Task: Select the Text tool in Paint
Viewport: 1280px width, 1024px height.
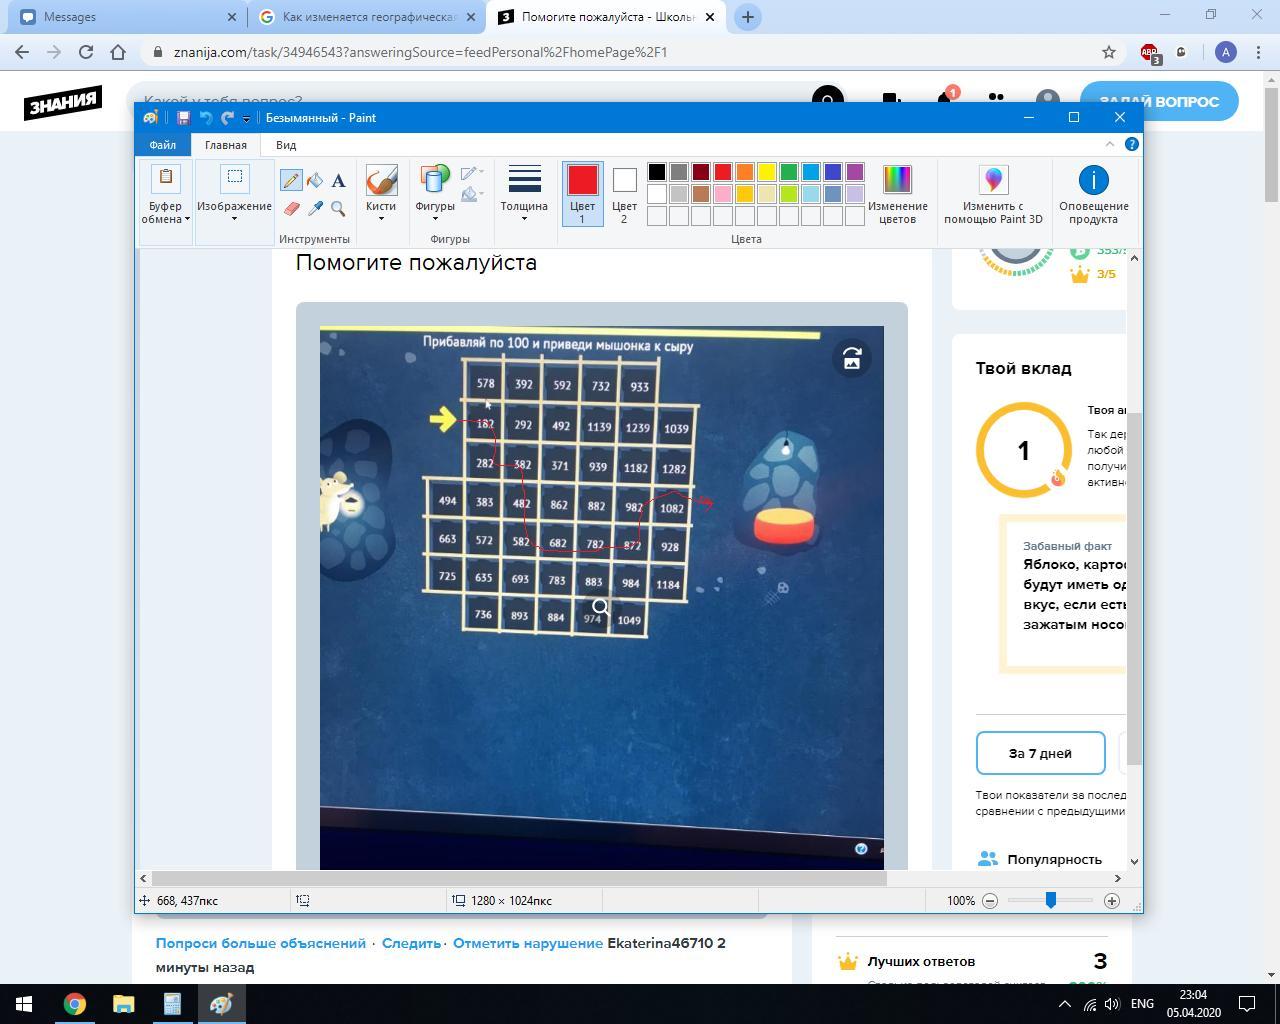Action: click(x=338, y=180)
